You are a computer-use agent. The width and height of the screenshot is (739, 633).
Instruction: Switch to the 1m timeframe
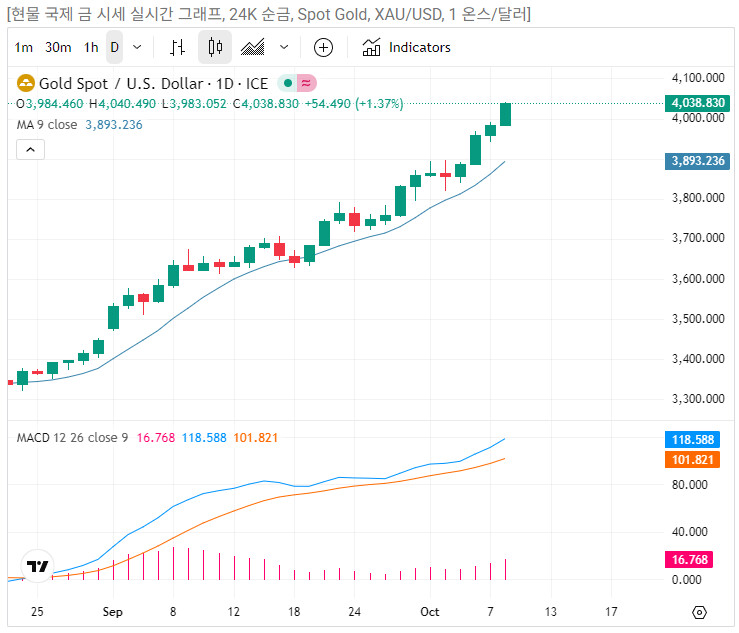24,47
